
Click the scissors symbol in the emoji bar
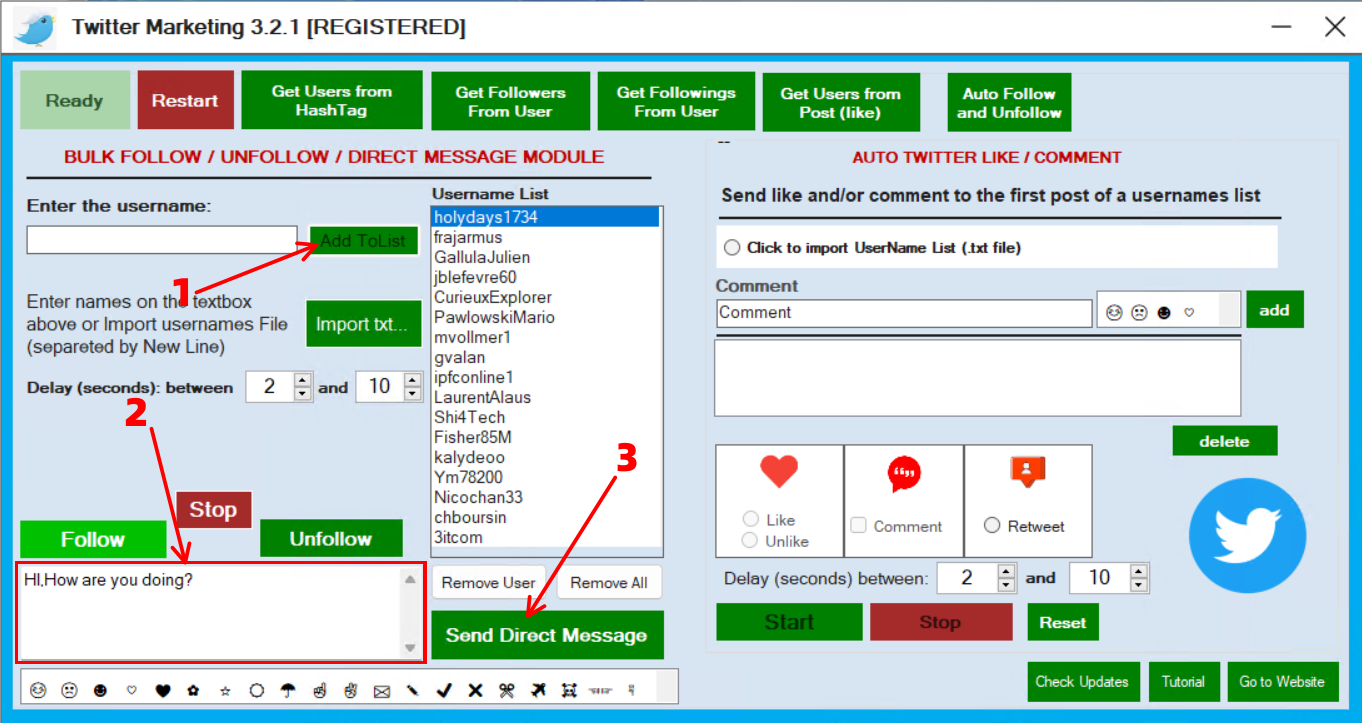(x=506, y=690)
